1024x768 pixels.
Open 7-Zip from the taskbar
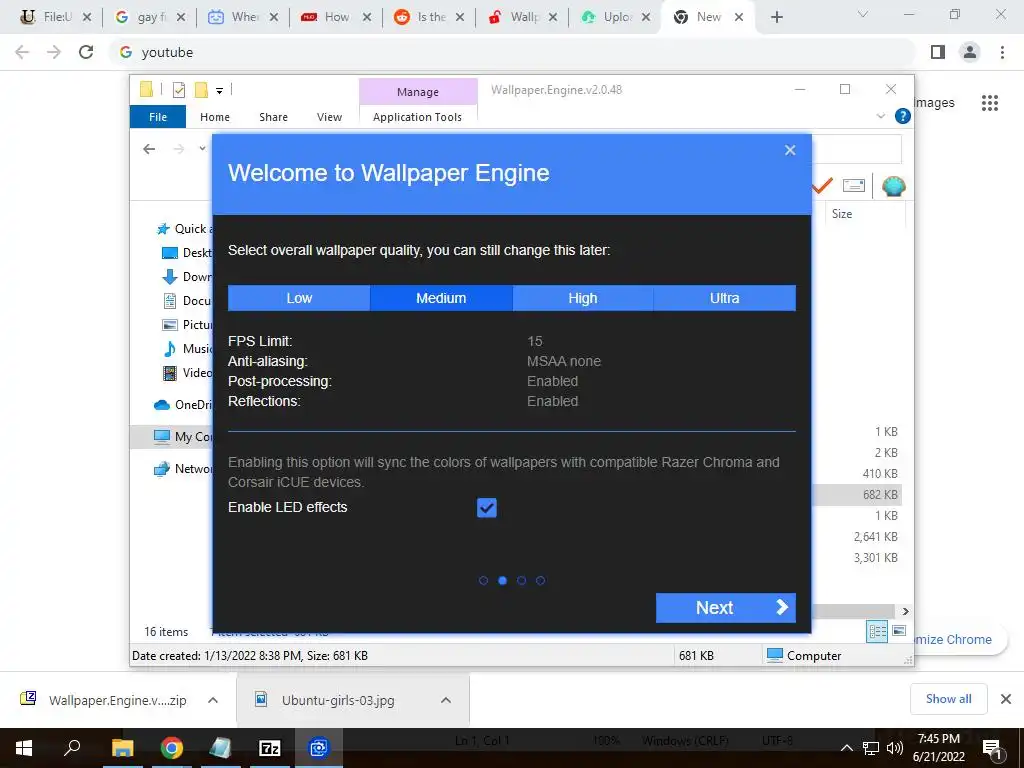click(270, 748)
